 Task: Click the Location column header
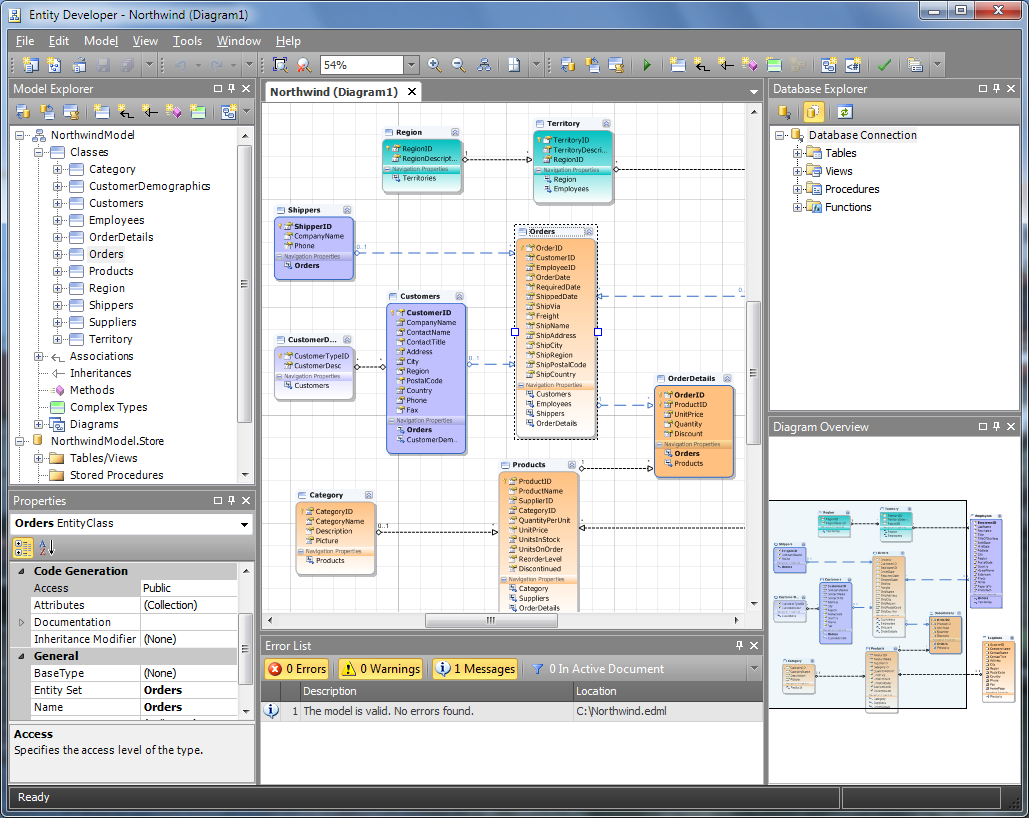(x=667, y=691)
